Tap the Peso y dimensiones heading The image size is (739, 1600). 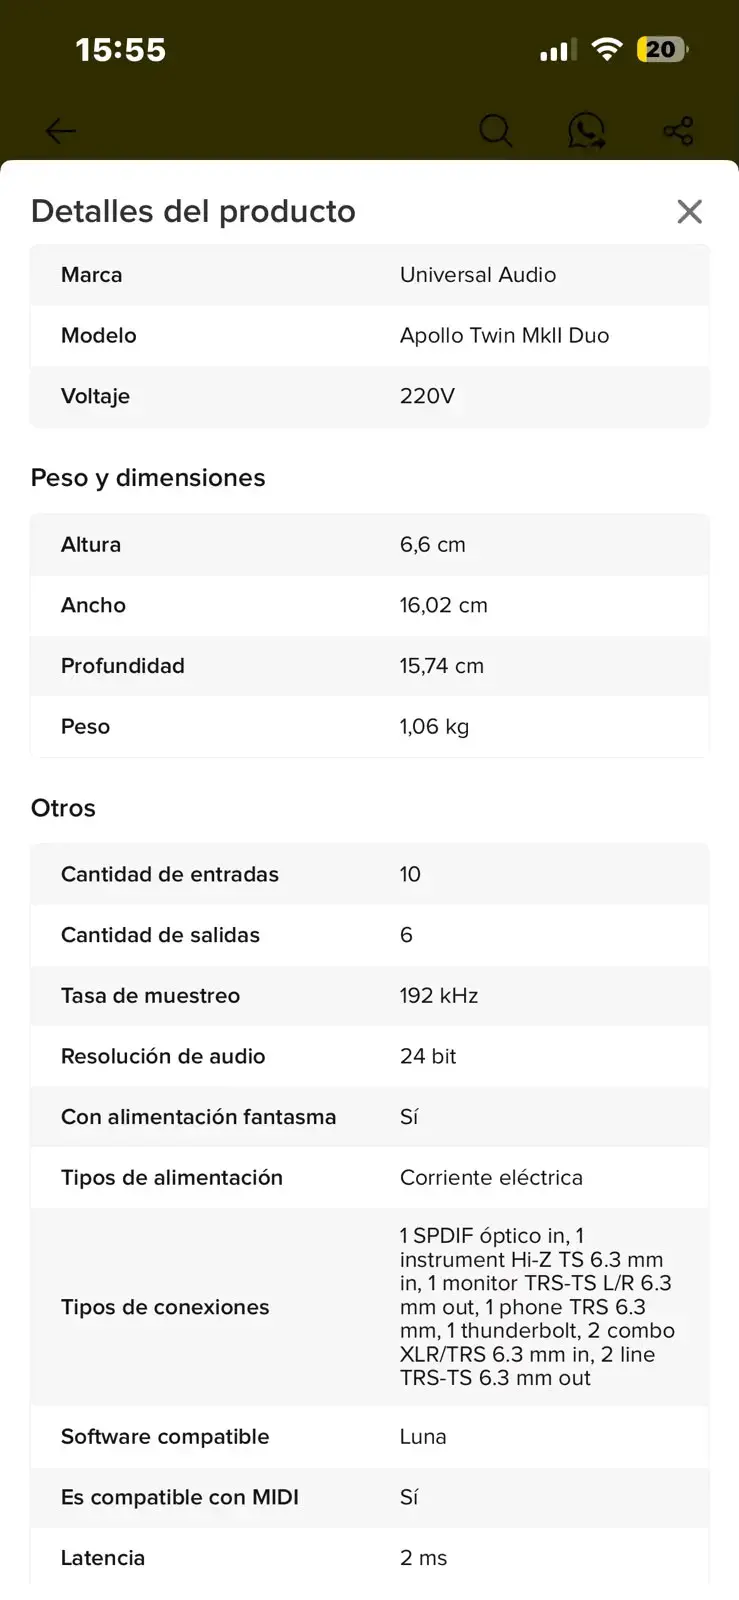(148, 478)
